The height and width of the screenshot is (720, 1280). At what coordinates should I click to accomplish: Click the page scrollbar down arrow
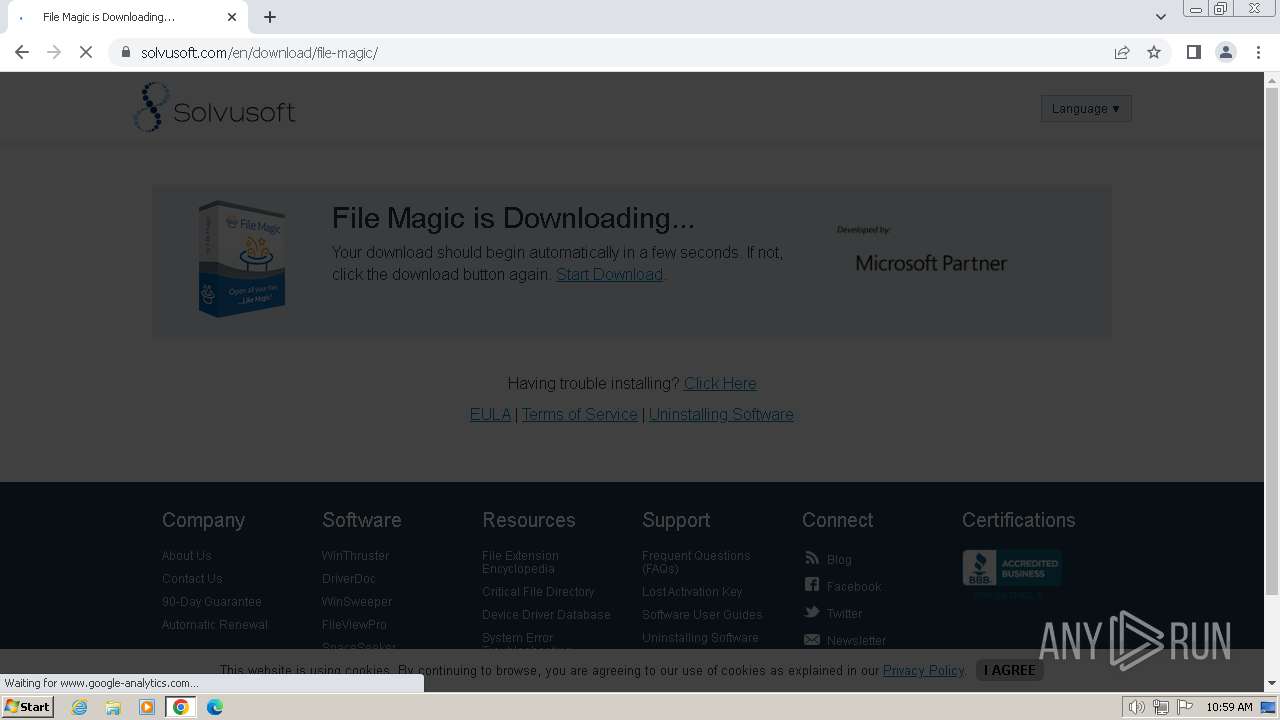[x=1272, y=684]
